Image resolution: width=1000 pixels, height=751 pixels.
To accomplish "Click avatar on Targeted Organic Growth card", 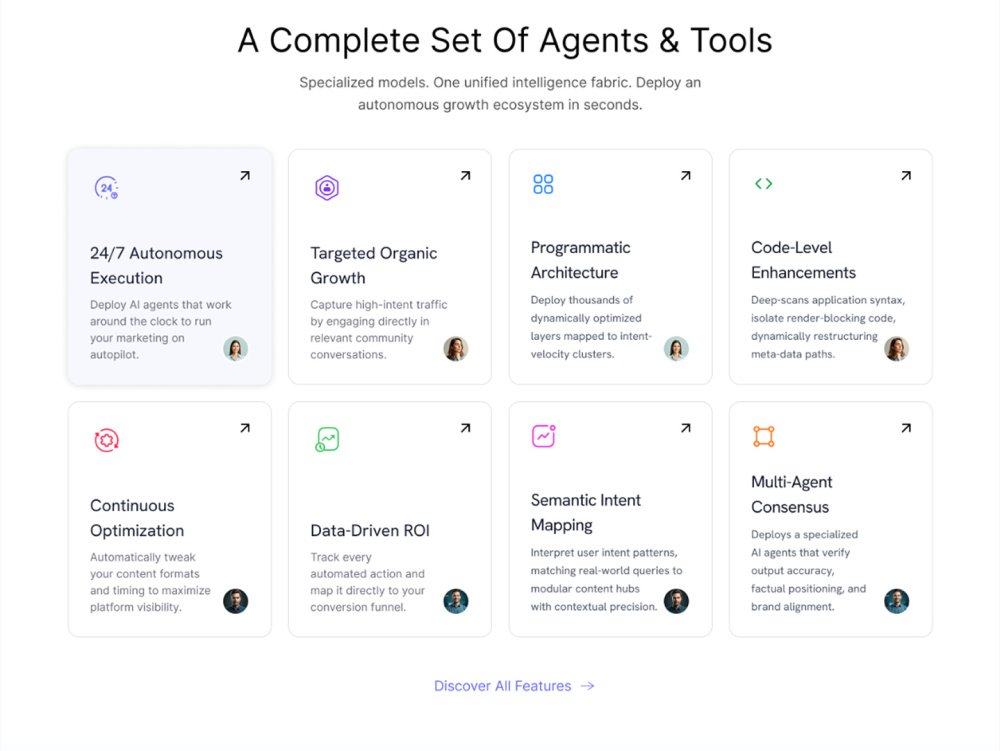I will tap(456, 349).
